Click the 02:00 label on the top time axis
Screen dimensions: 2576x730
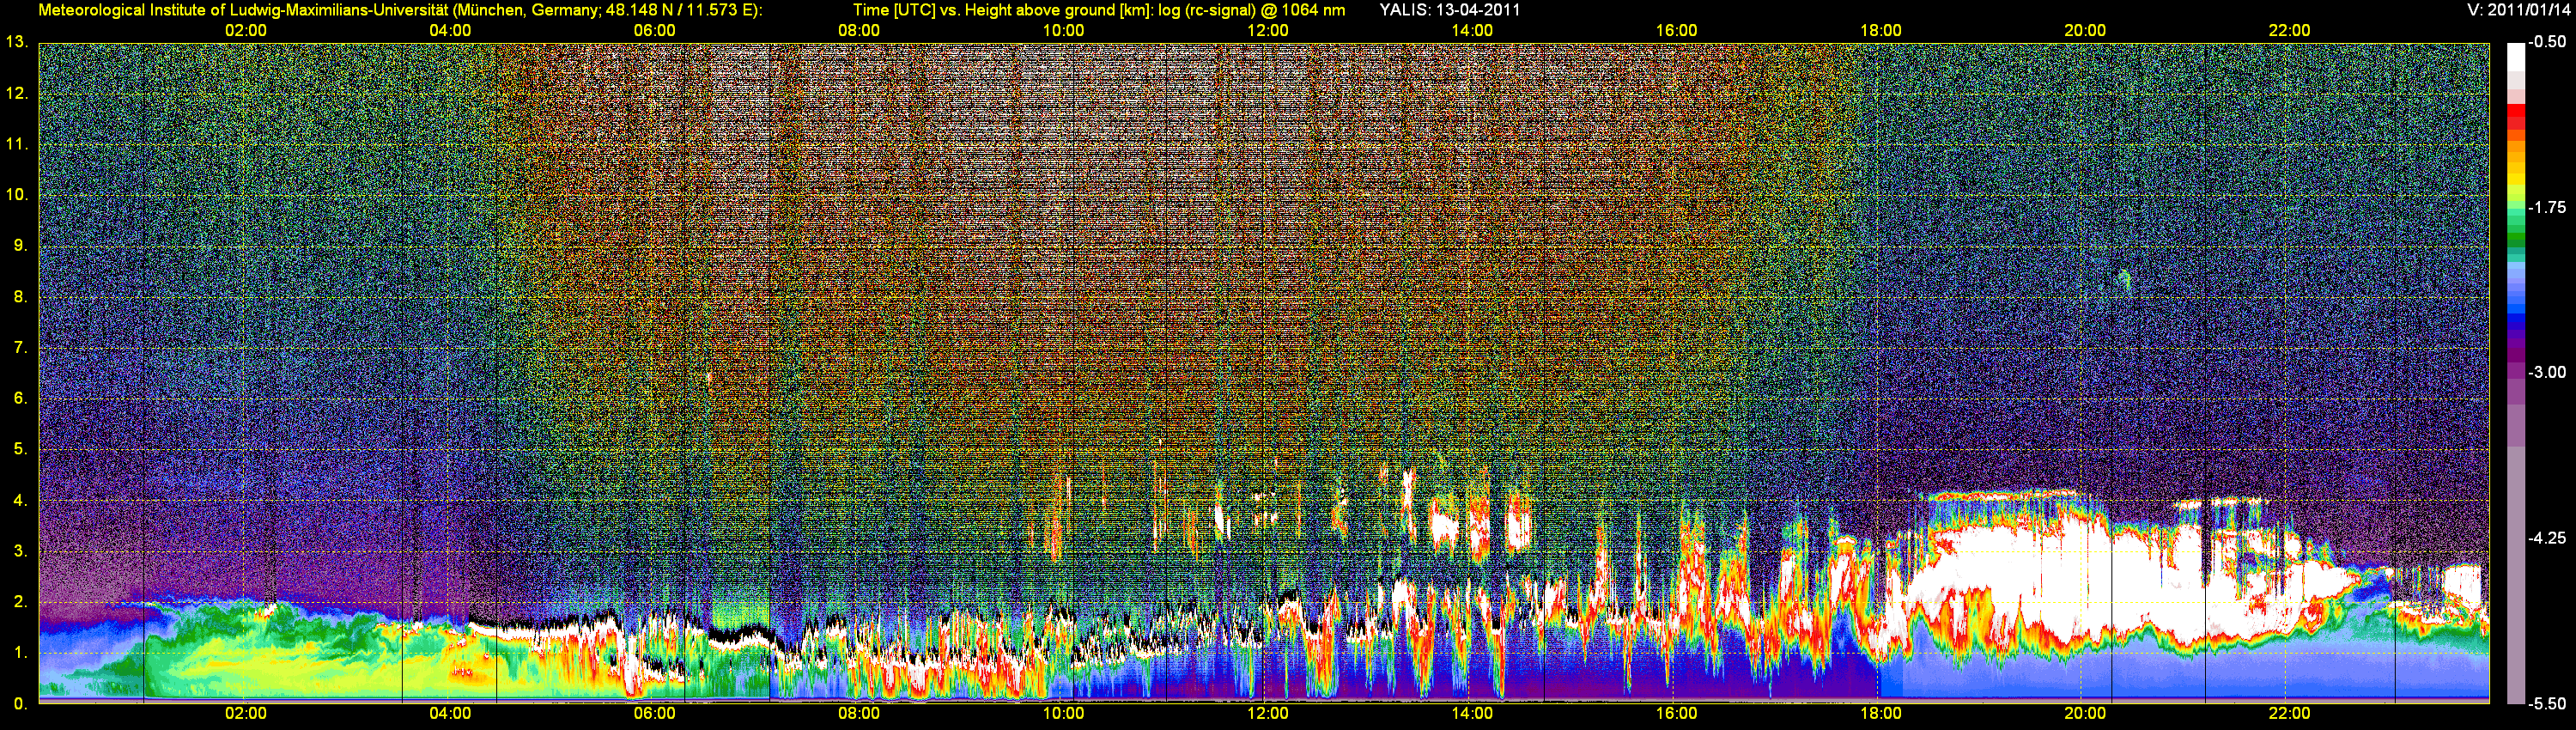pos(245,30)
